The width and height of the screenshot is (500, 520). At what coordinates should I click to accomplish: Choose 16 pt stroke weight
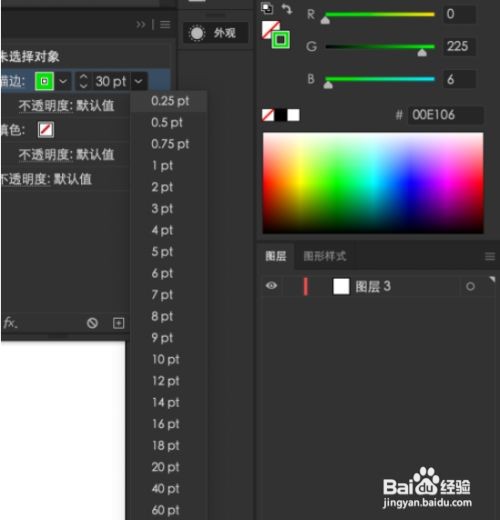coord(166,424)
